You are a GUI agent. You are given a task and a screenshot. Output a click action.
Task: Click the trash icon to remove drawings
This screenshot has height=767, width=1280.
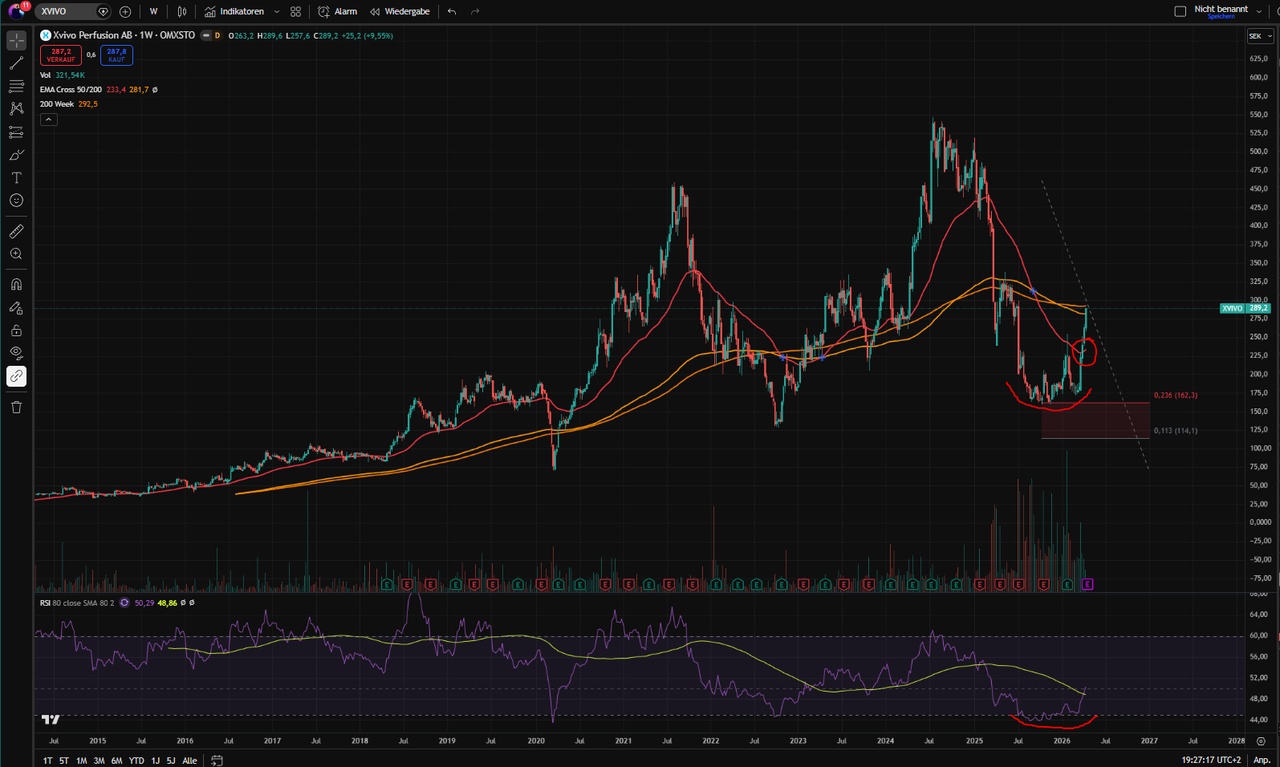tap(16, 407)
